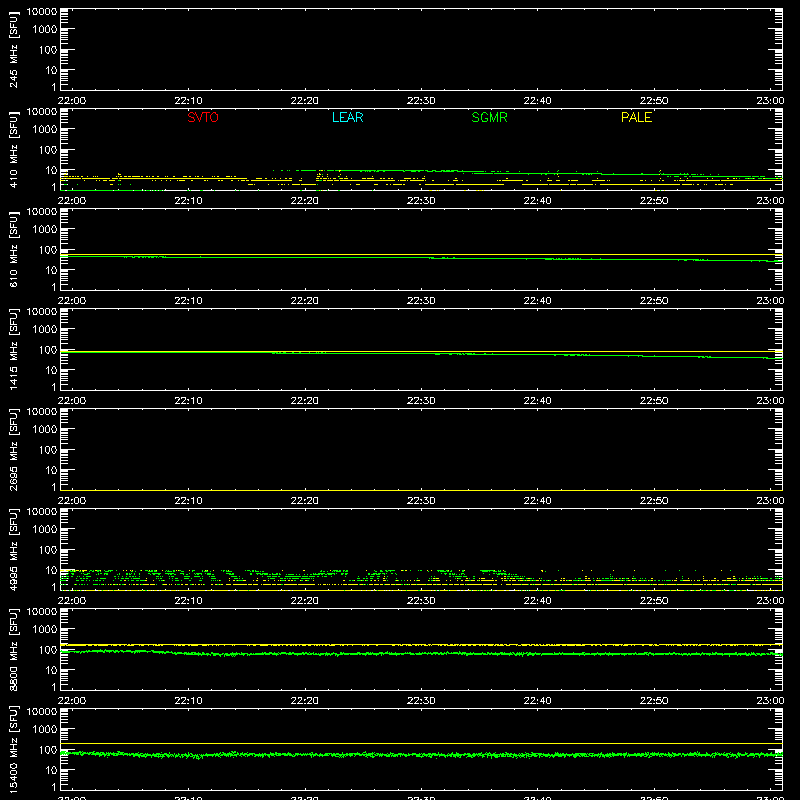This screenshot has height=800, width=800.
Task: Select the '8800 MHz [SFU]' axis title
Action: tap(14, 649)
